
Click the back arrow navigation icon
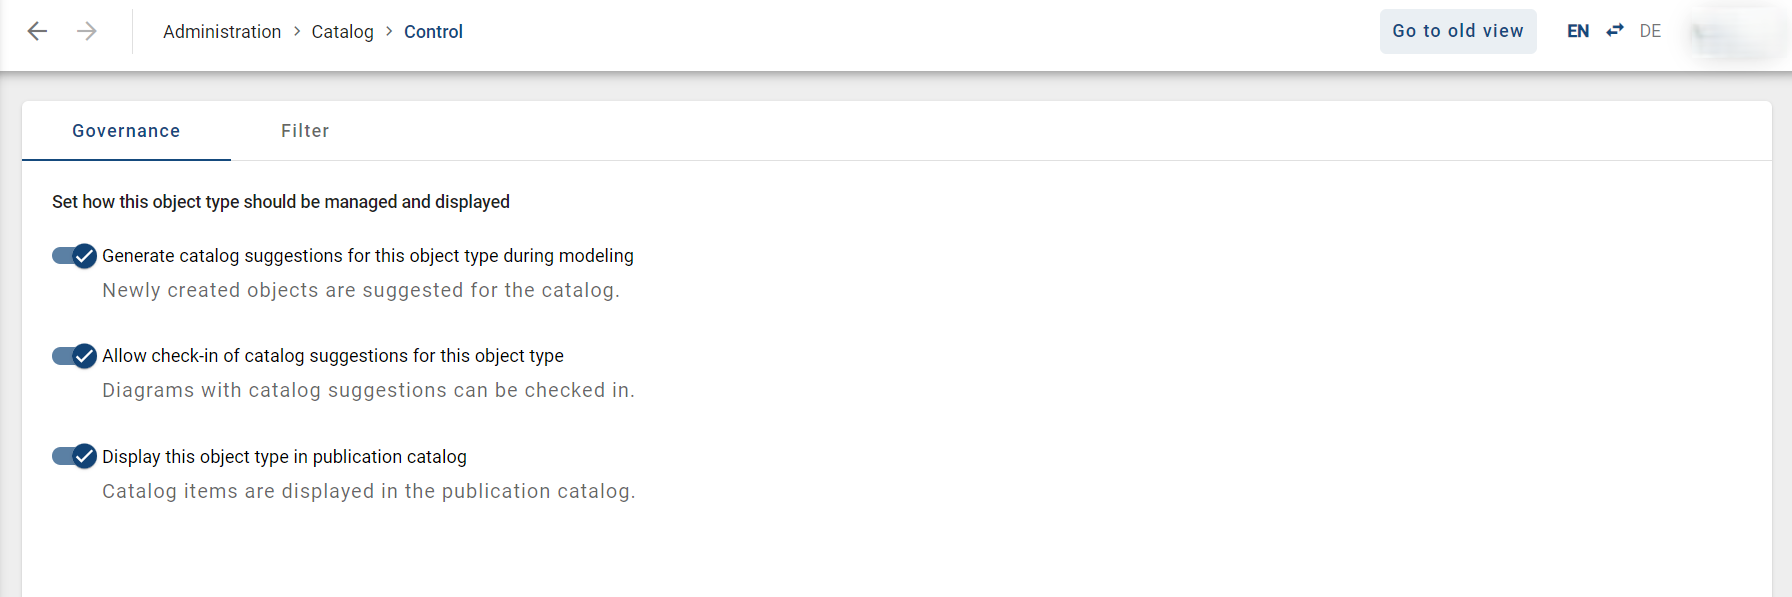point(37,31)
